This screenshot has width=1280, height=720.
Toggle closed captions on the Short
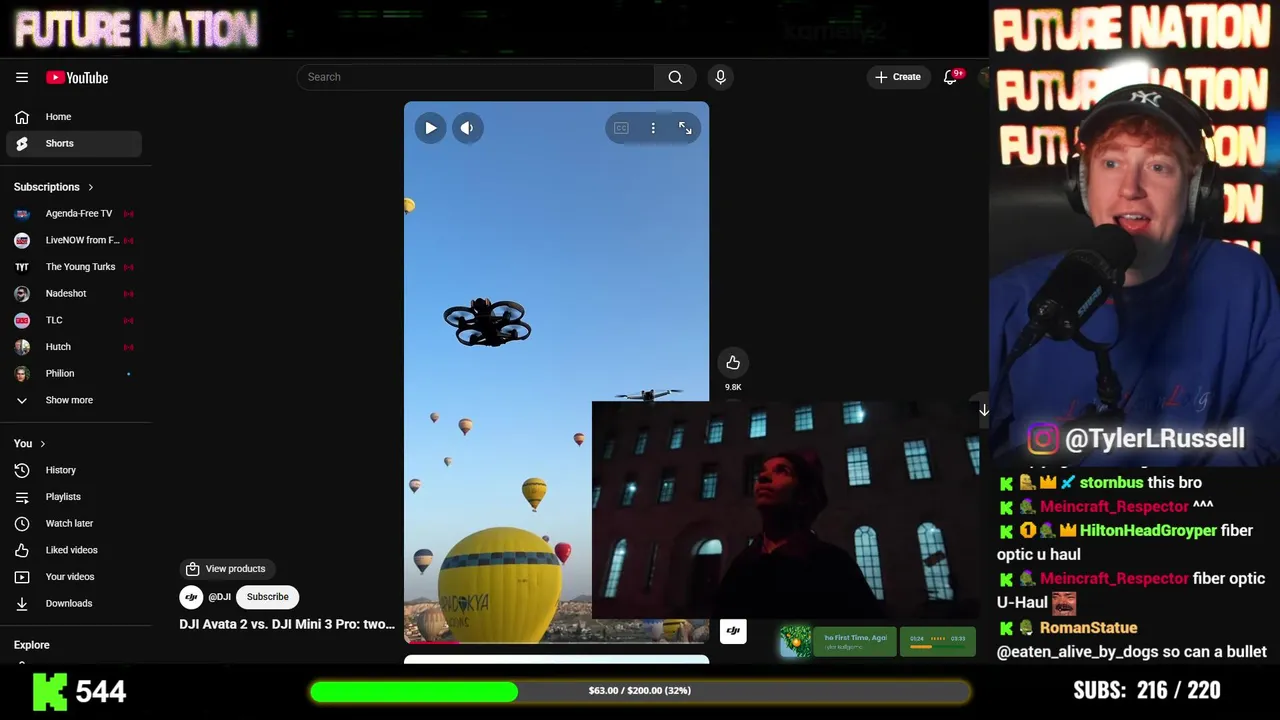pyautogui.click(x=621, y=128)
